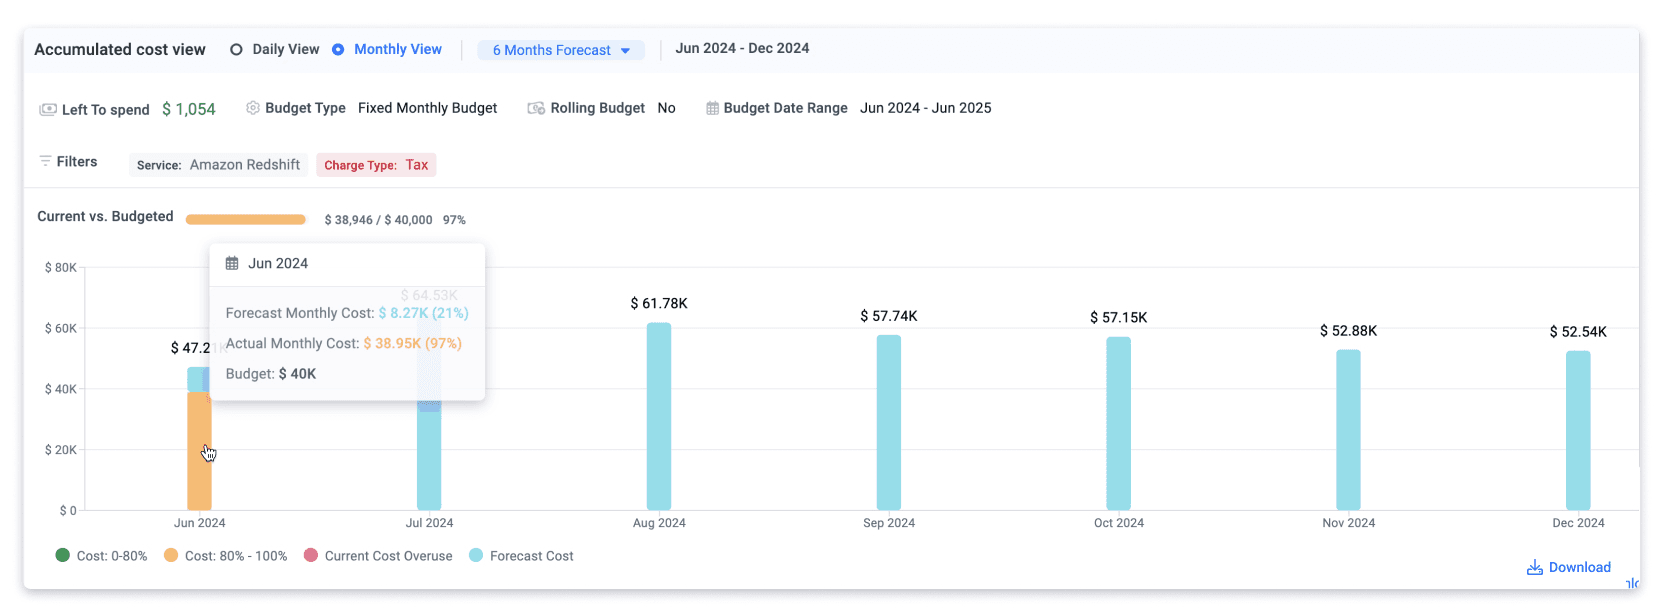Click the Aug 2024 forecast bar
The height and width of the screenshot is (614, 1662).
pyautogui.click(x=659, y=416)
